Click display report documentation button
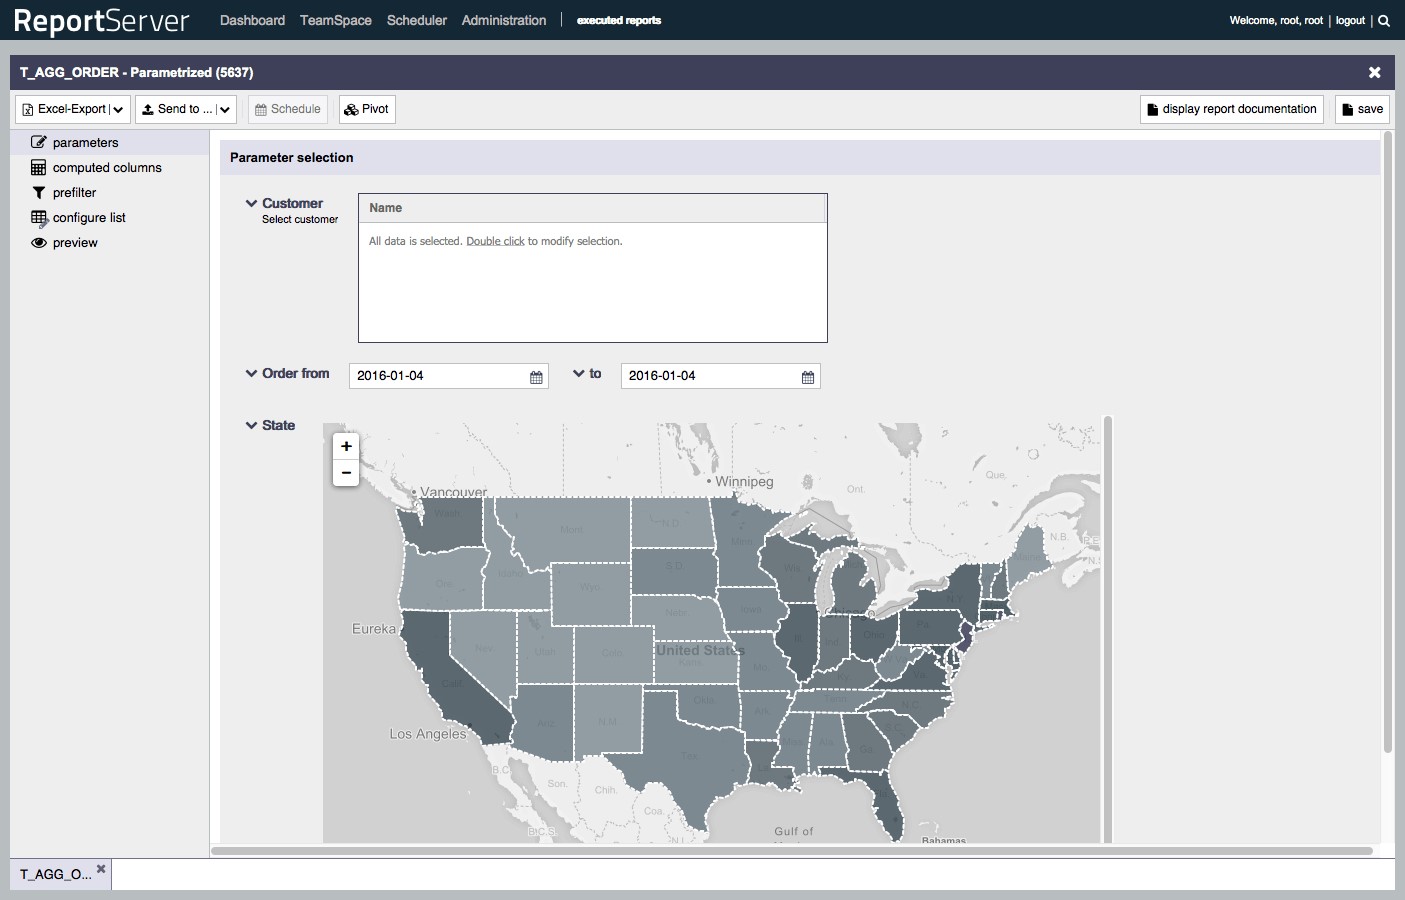The image size is (1405, 900). [x=1231, y=109]
